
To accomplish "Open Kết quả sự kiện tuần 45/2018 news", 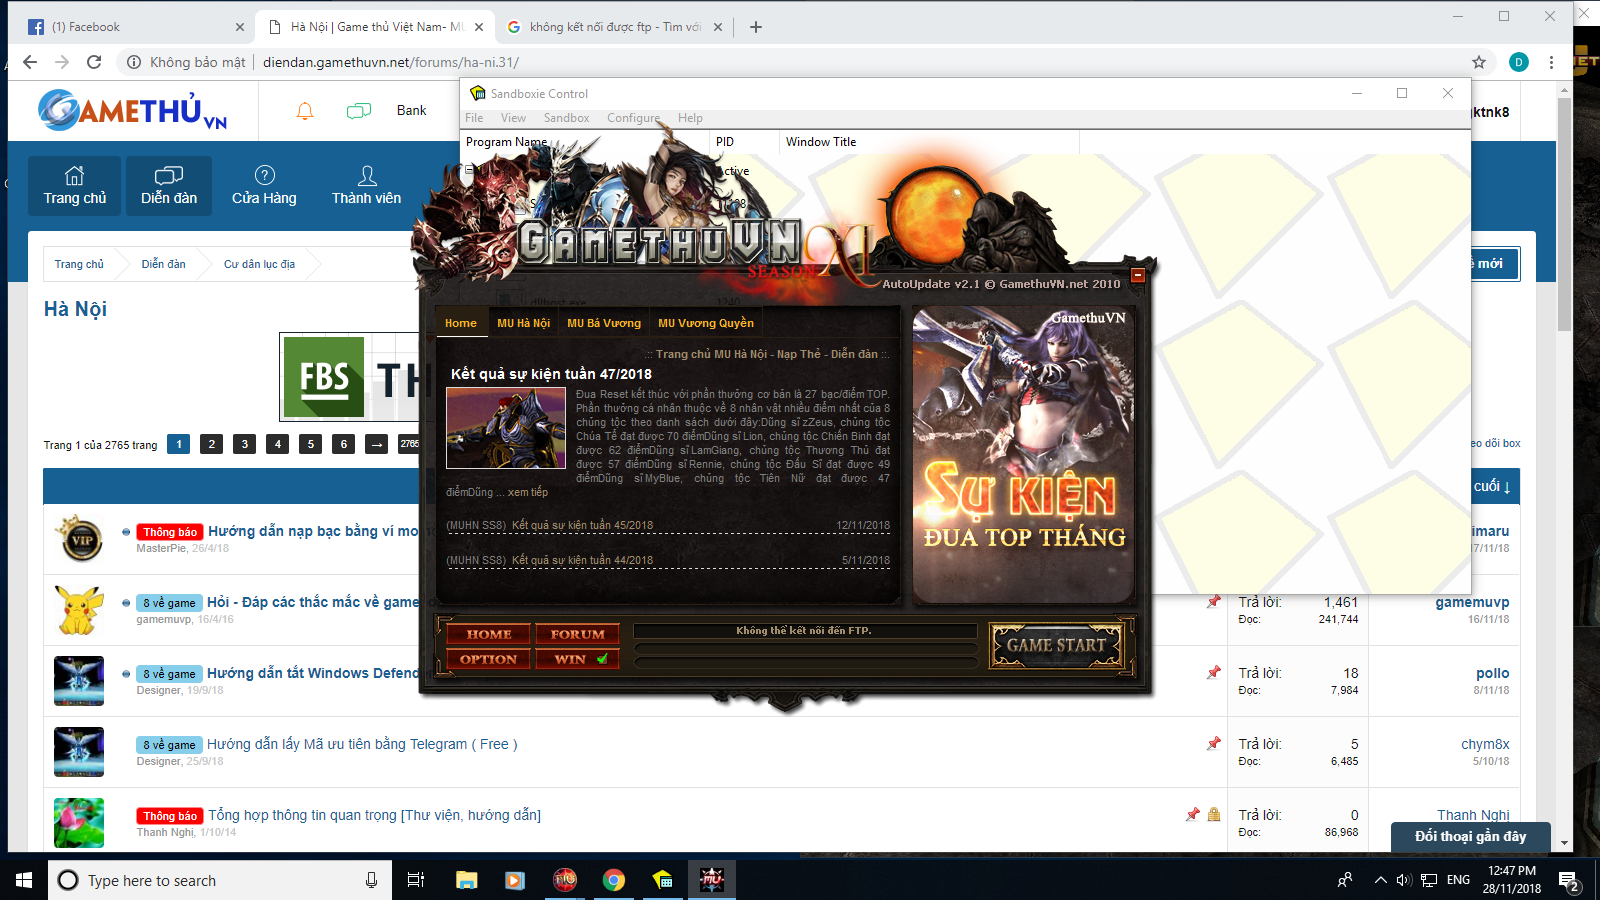I will (x=583, y=525).
